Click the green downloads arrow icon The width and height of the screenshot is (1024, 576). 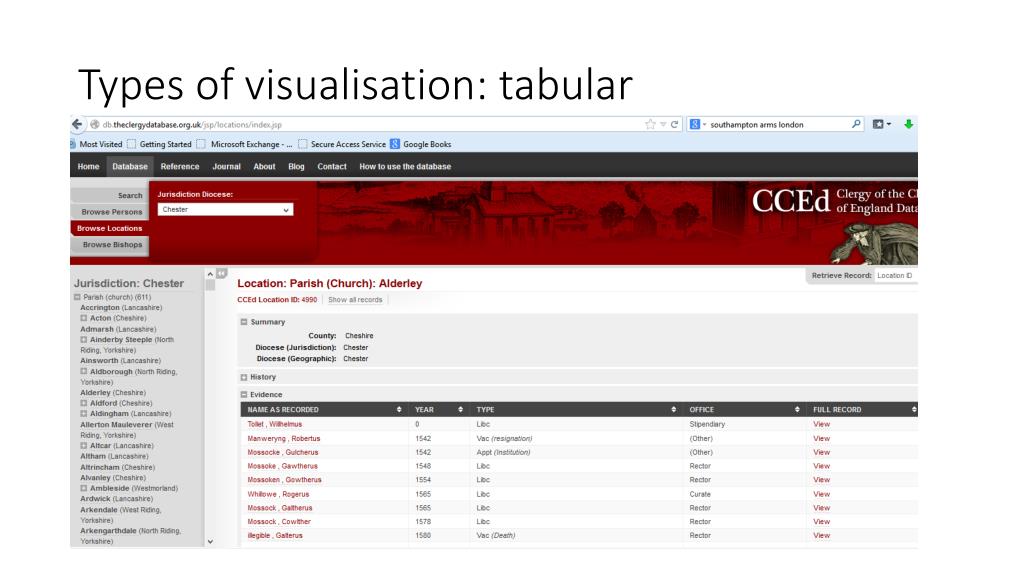908,124
